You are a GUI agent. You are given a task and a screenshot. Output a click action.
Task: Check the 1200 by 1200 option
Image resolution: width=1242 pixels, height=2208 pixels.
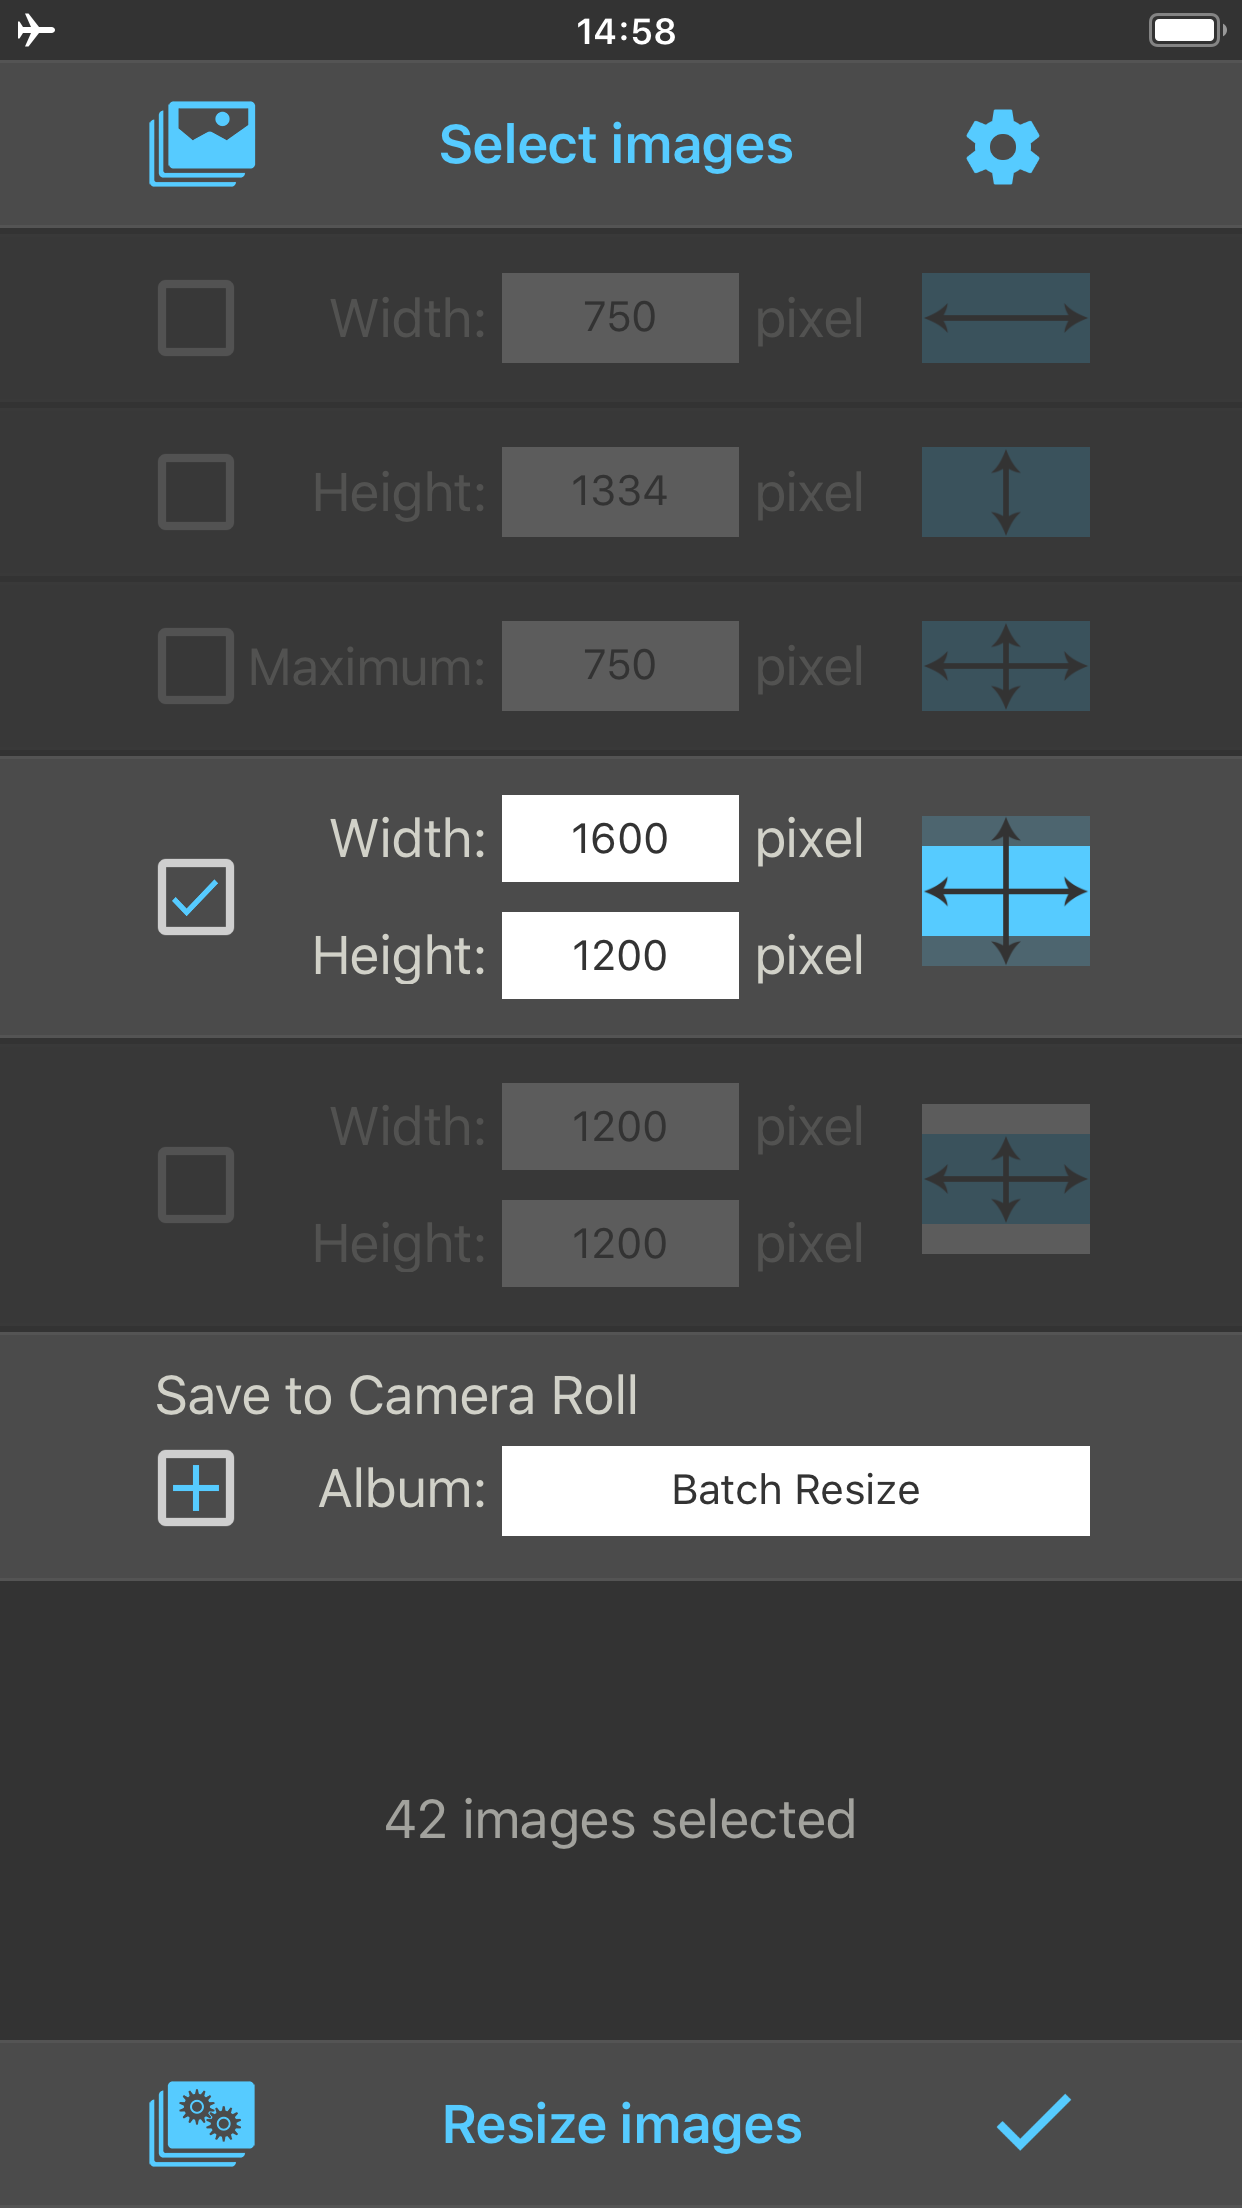point(196,1185)
